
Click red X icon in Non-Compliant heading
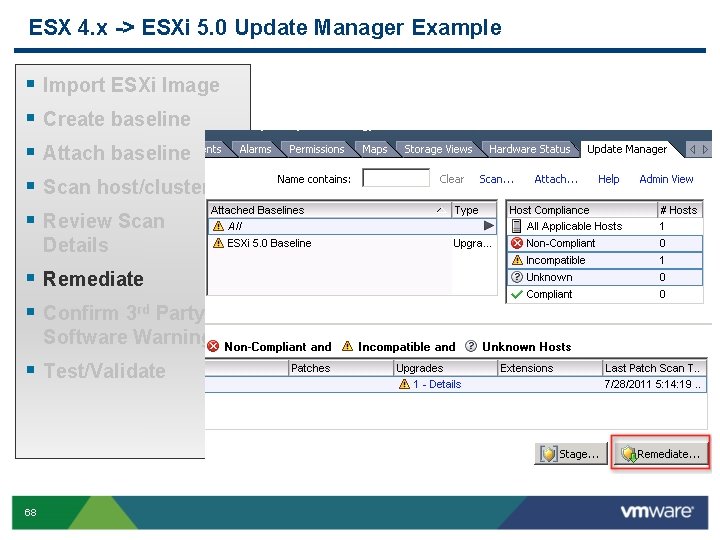coord(213,346)
